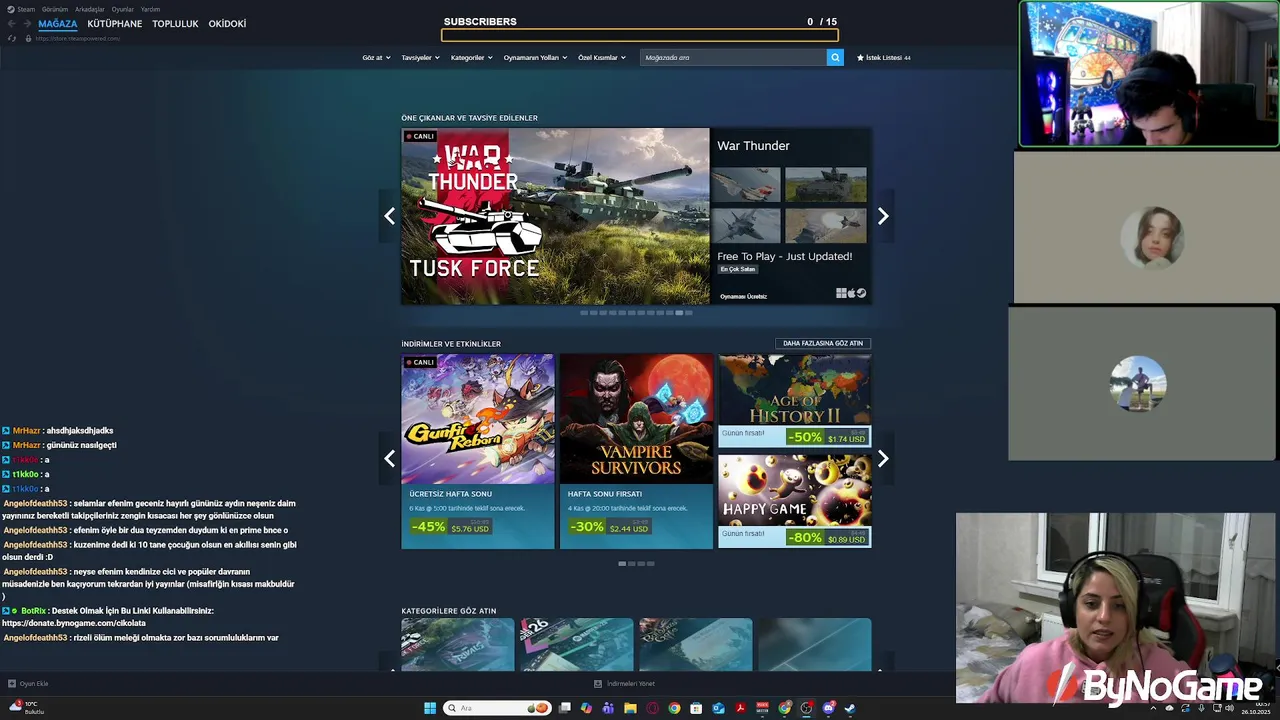Click the En Çok Satan tag

click(x=738, y=269)
